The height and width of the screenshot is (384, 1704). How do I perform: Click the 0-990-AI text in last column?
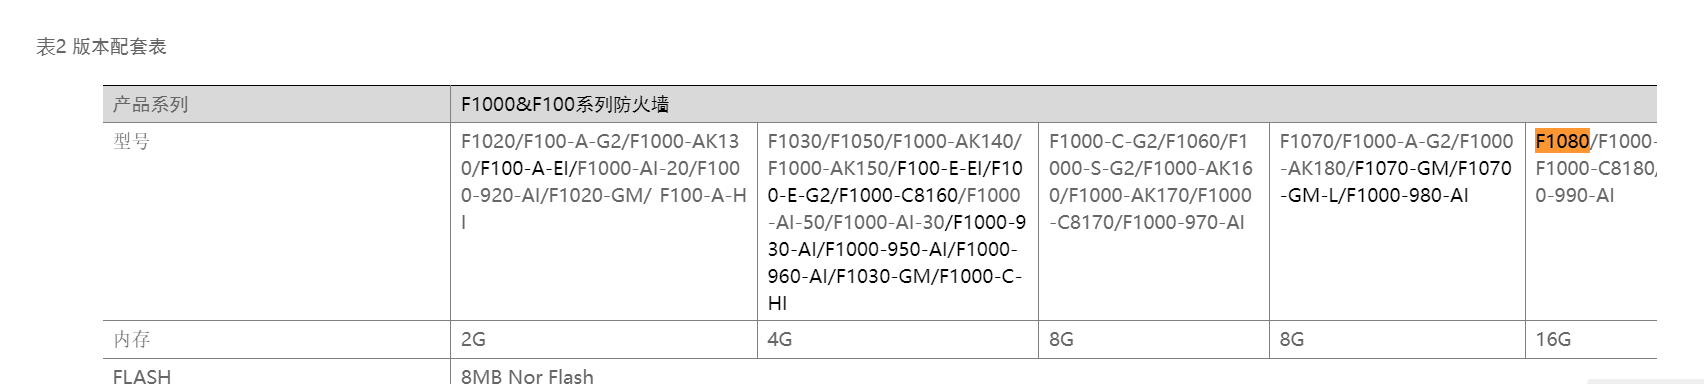[x=1575, y=195]
